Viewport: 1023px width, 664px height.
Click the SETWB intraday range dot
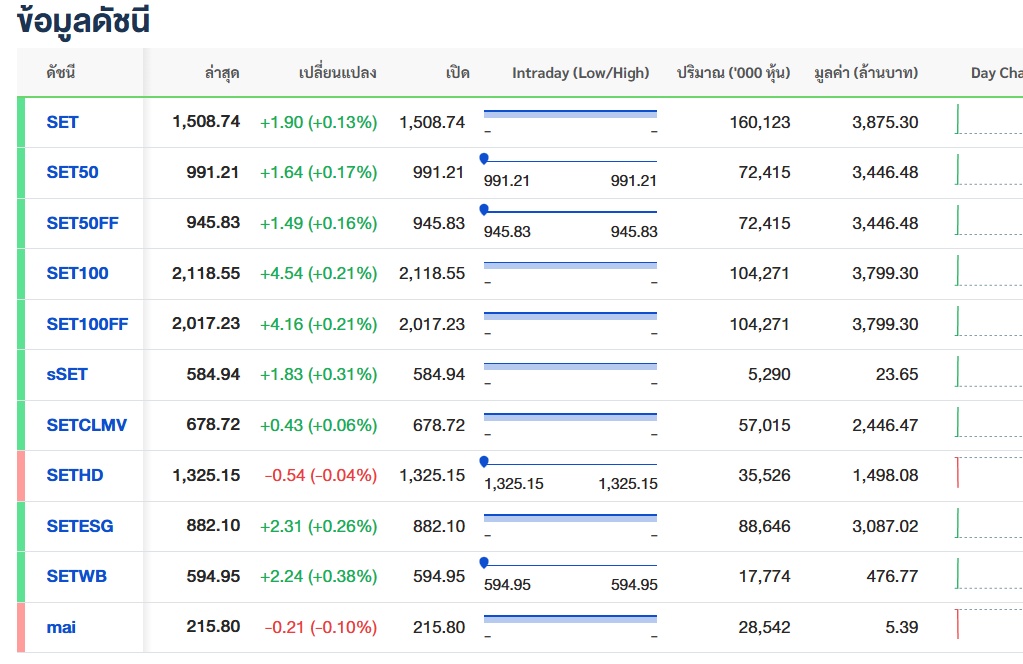tap(484, 562)
